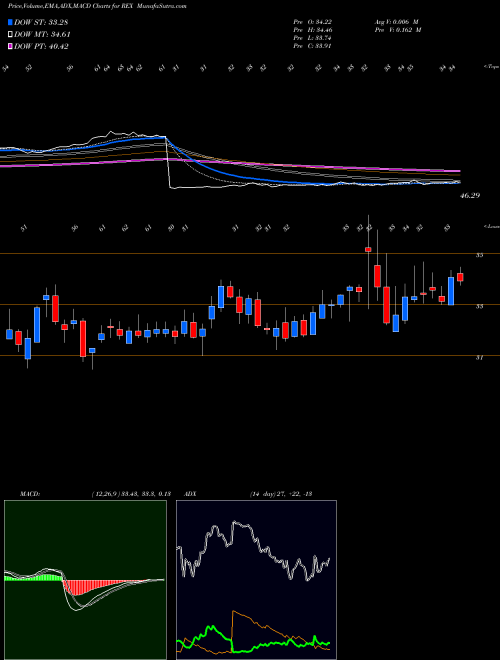The height and width of the screenshot is (660, 500).
Task: Click the 'Pre O: 34.22' value
Action: (x=313, y=22)
